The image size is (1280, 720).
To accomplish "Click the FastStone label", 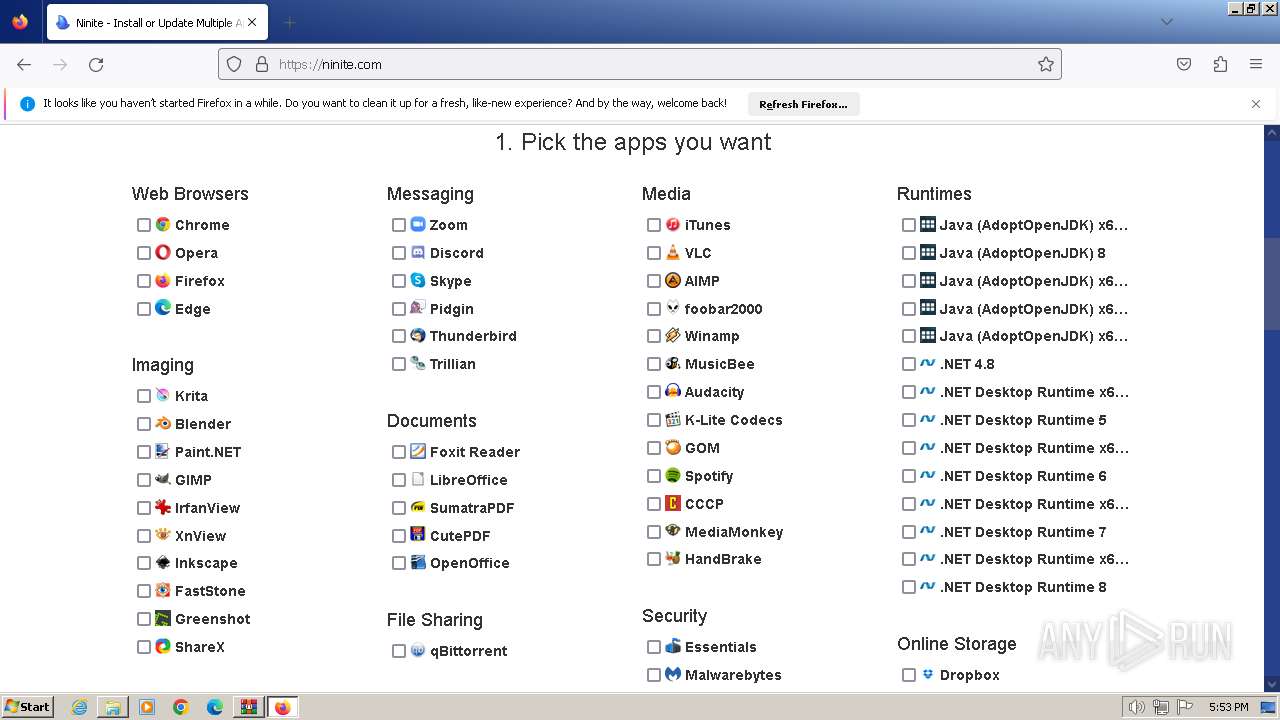I will [x=210, y=591].
